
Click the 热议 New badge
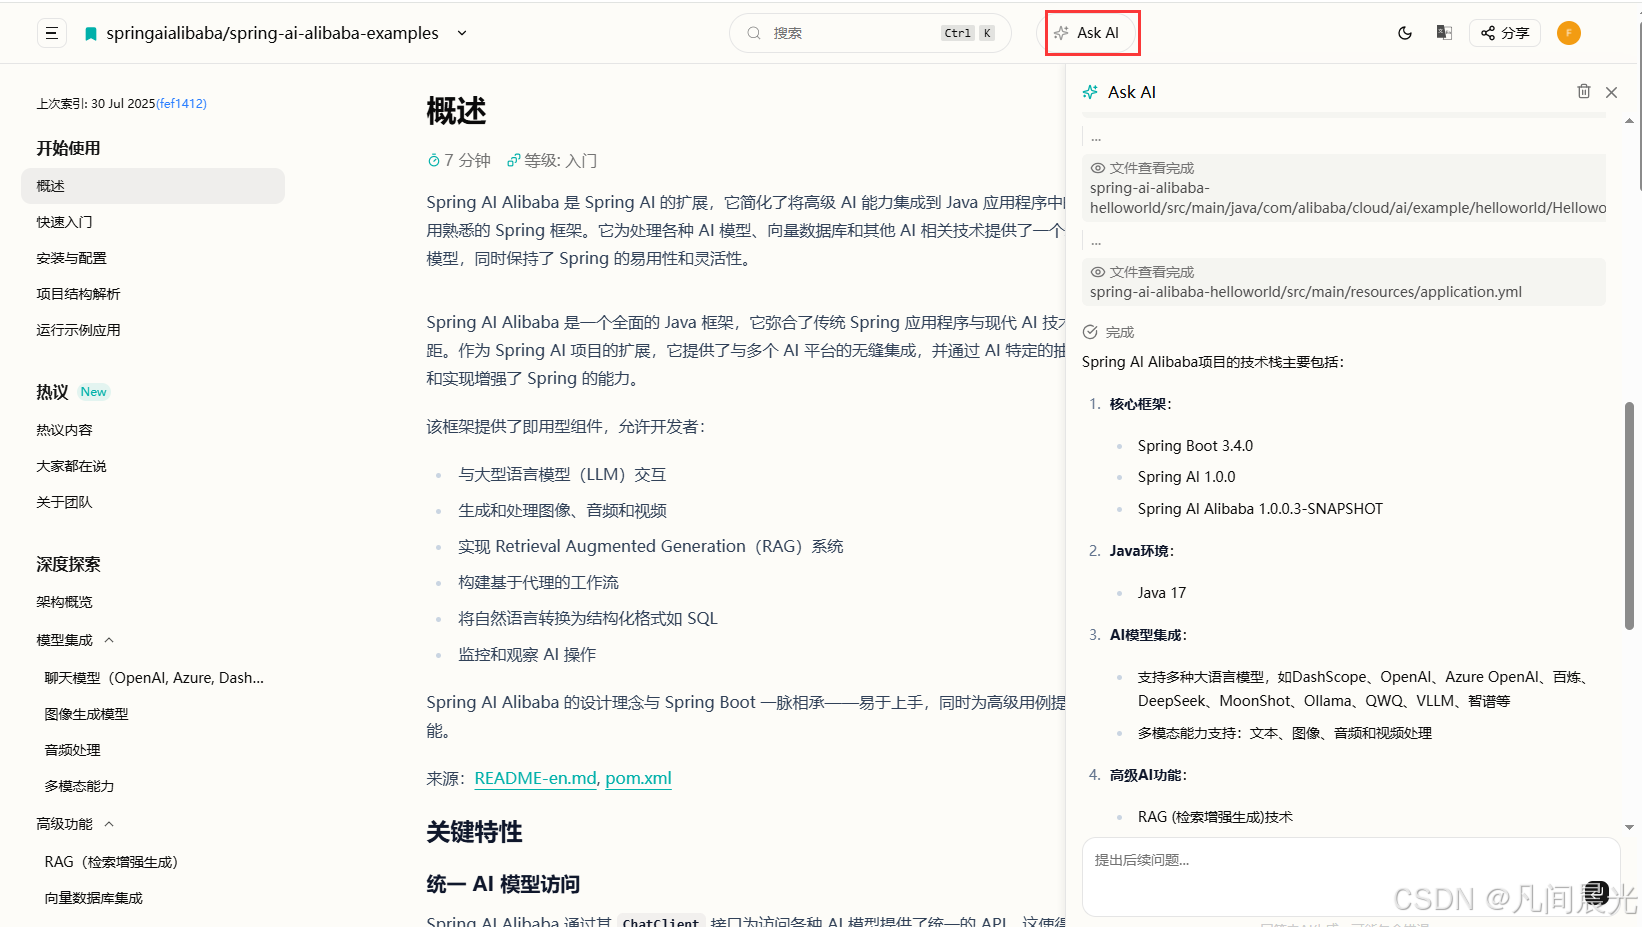point(94,392)
